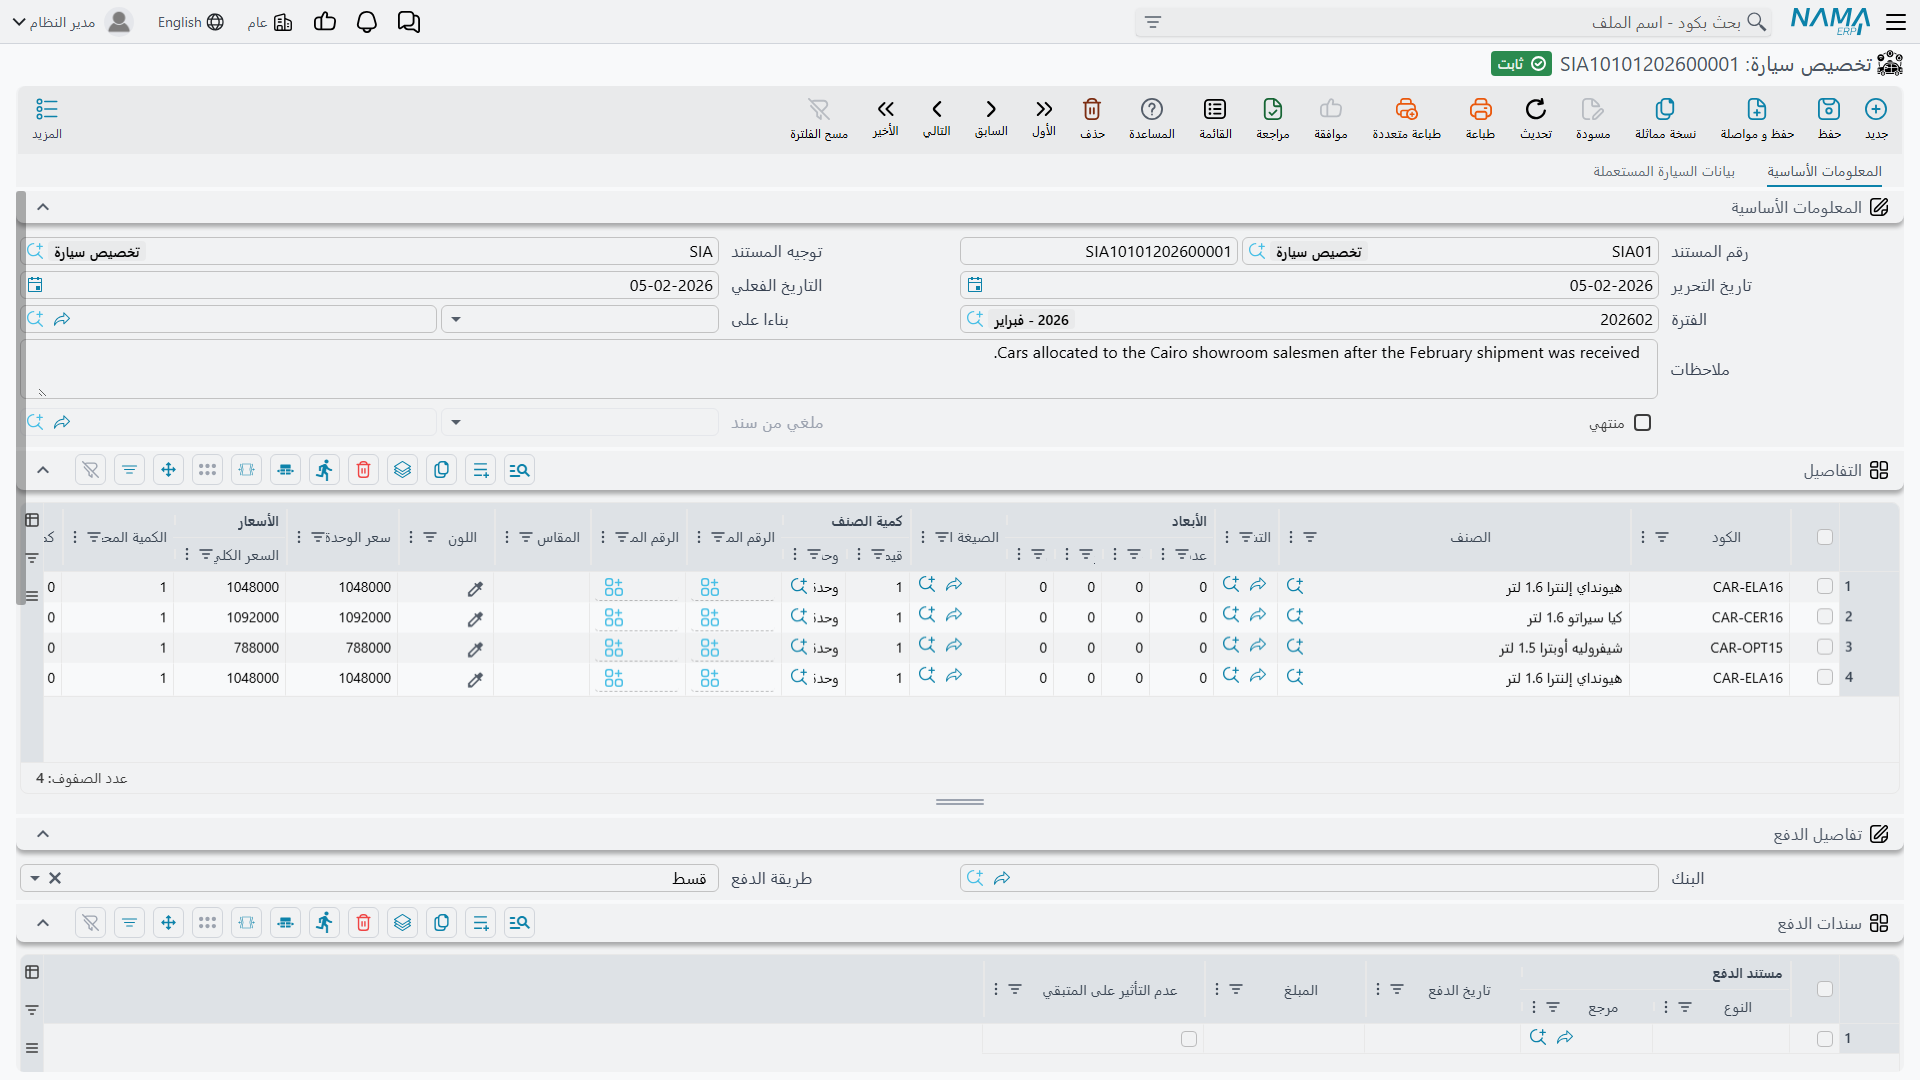Click add-row icon in التفاصيل toolbar

click(481, 470)
